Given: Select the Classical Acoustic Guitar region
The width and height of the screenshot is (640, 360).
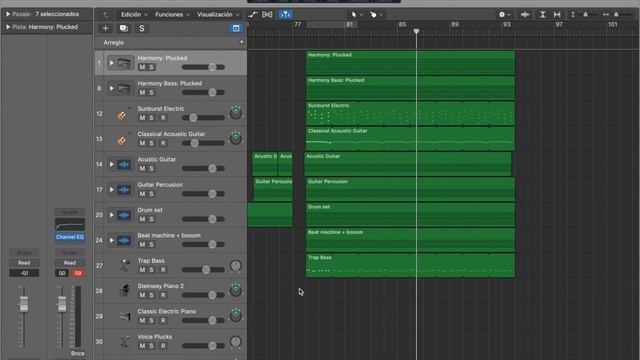Looking at the screenshot, I should (x=410, y=139).
